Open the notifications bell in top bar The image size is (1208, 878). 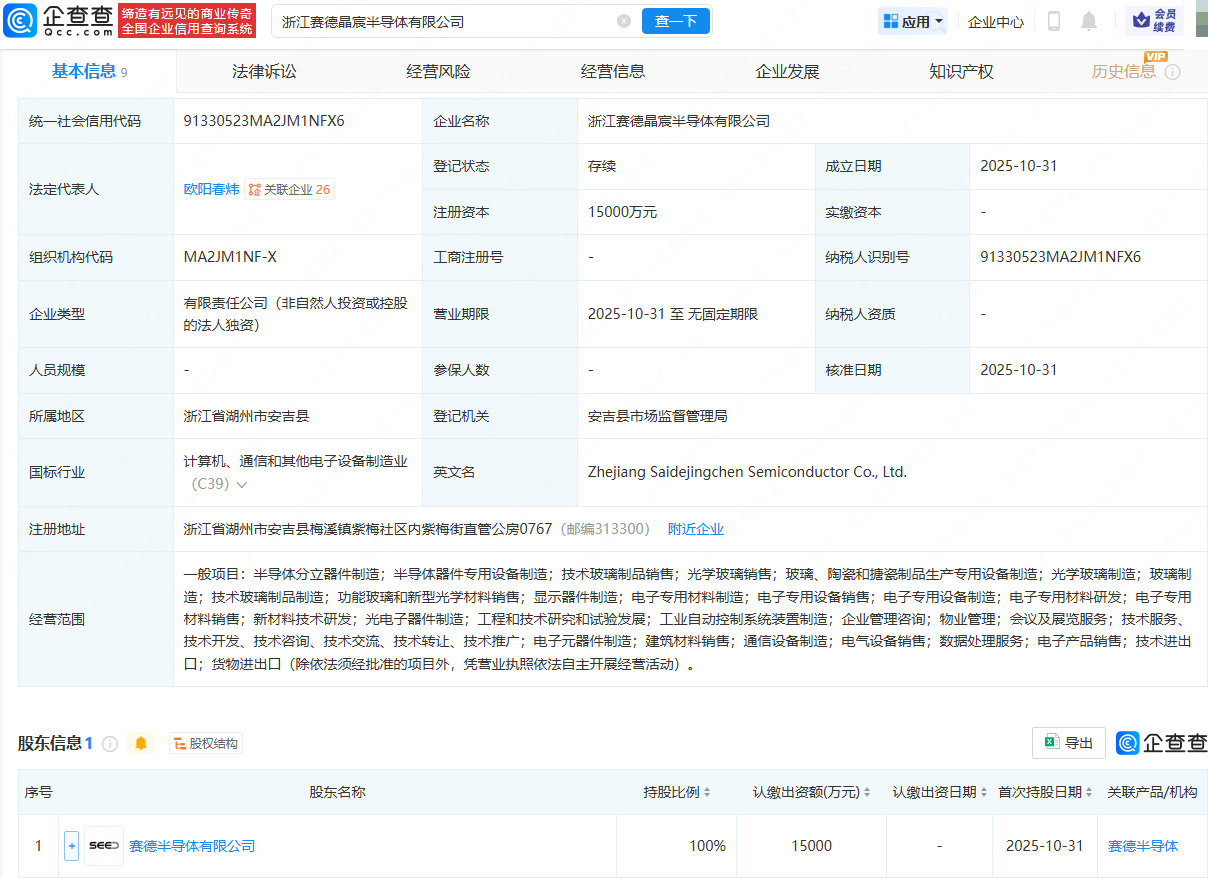point(1089,21)
